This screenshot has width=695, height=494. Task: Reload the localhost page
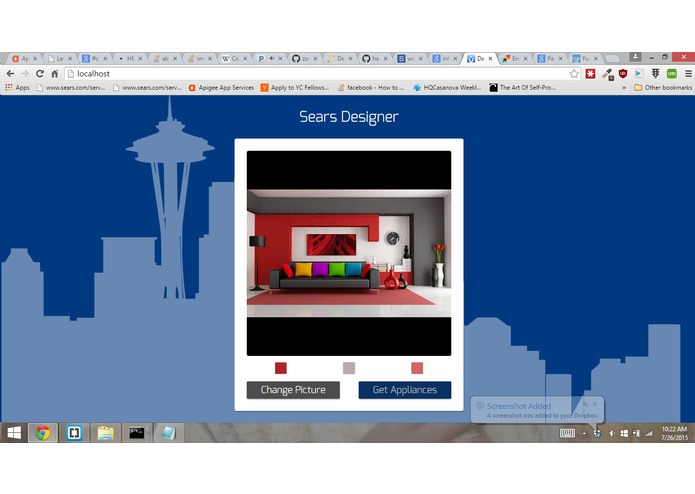tap(40, 74)
